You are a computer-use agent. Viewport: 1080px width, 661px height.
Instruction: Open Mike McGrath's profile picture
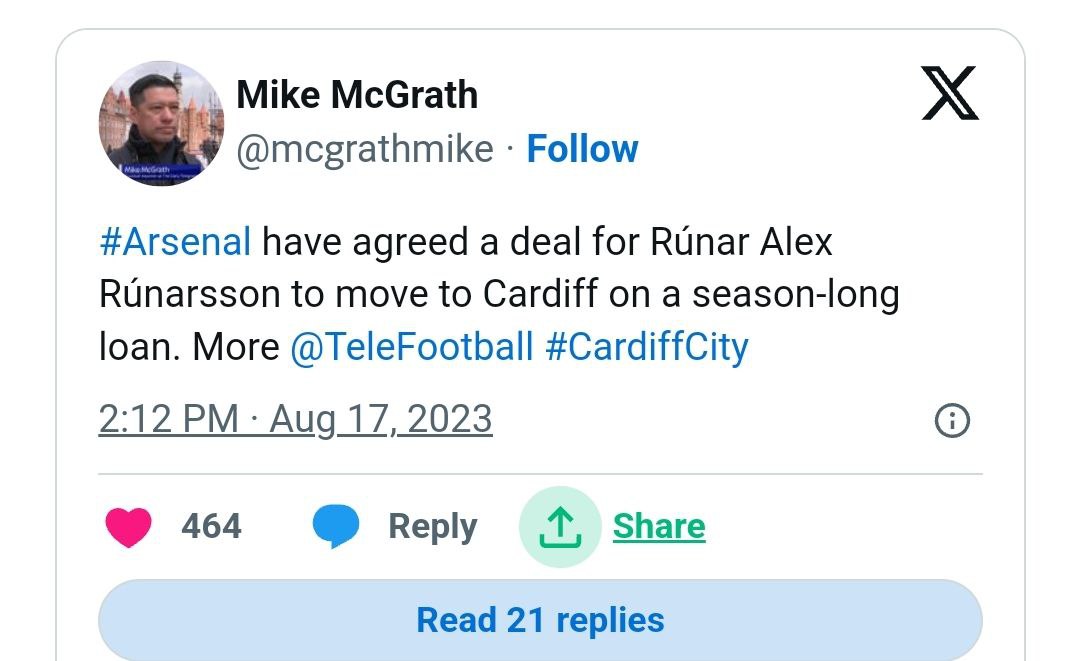pyautogui.click(x=161, y=124)
